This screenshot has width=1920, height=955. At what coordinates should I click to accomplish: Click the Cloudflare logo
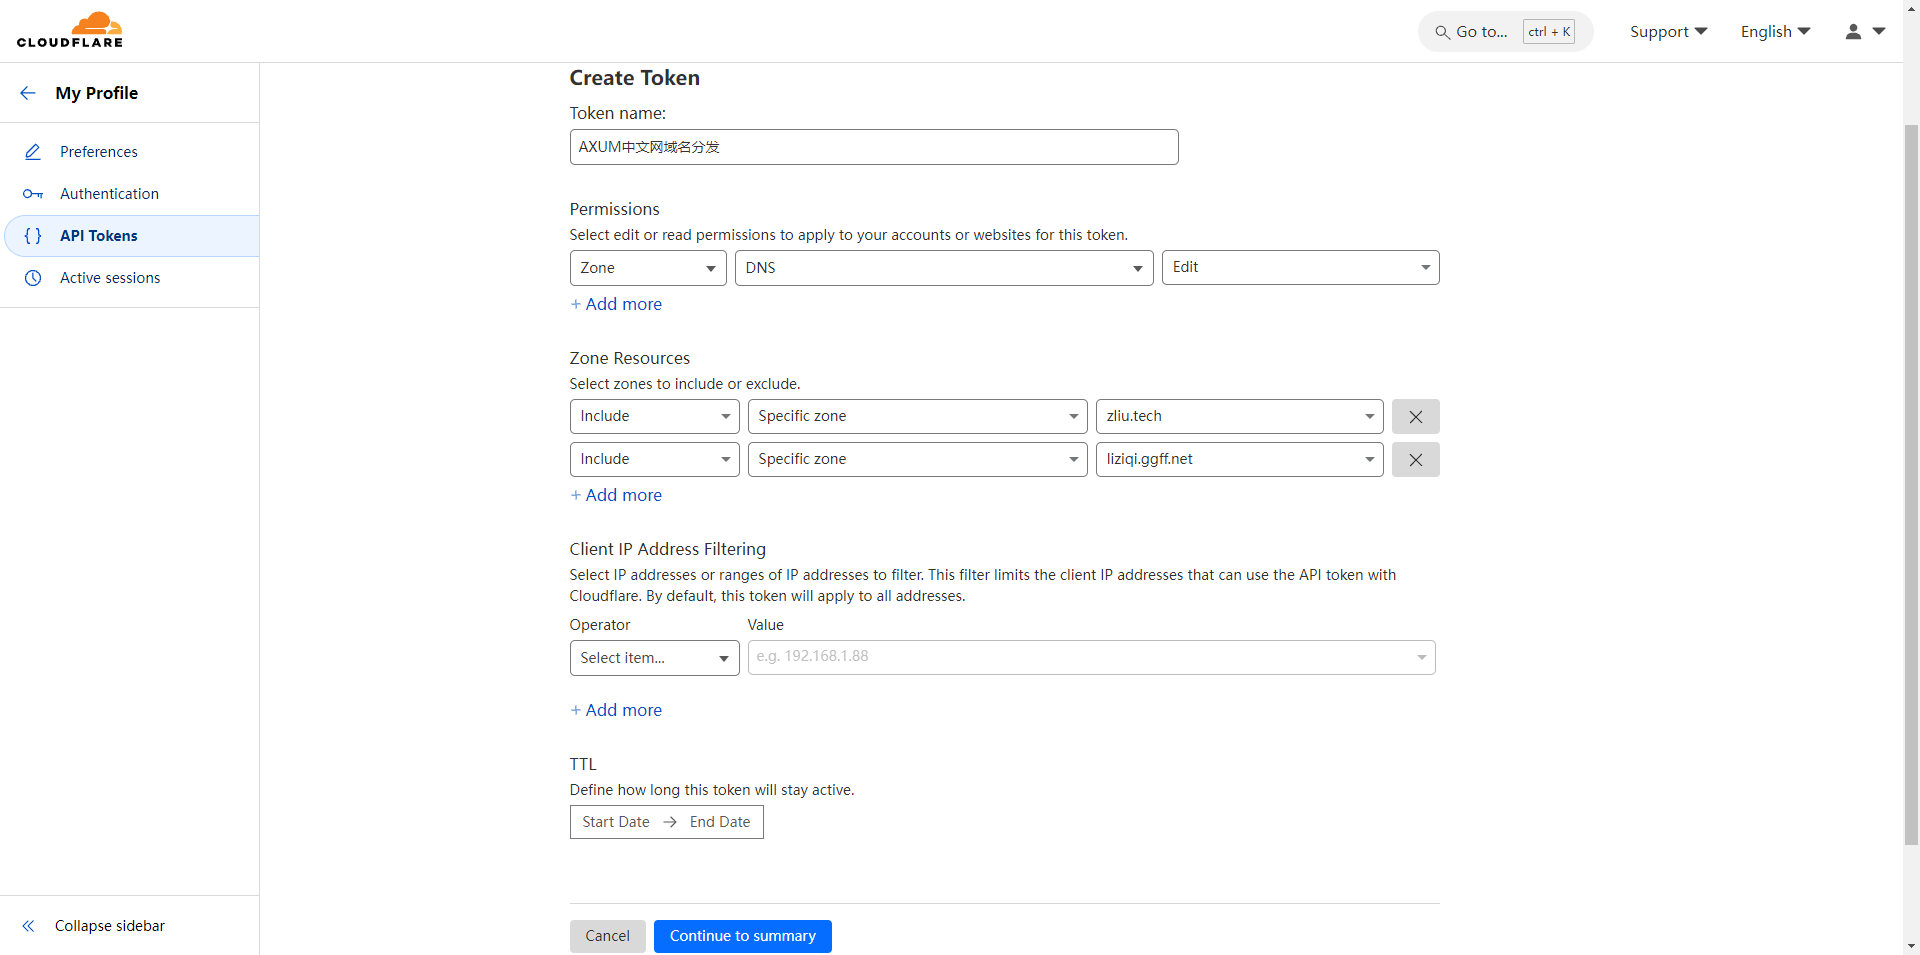coord(70,30)
